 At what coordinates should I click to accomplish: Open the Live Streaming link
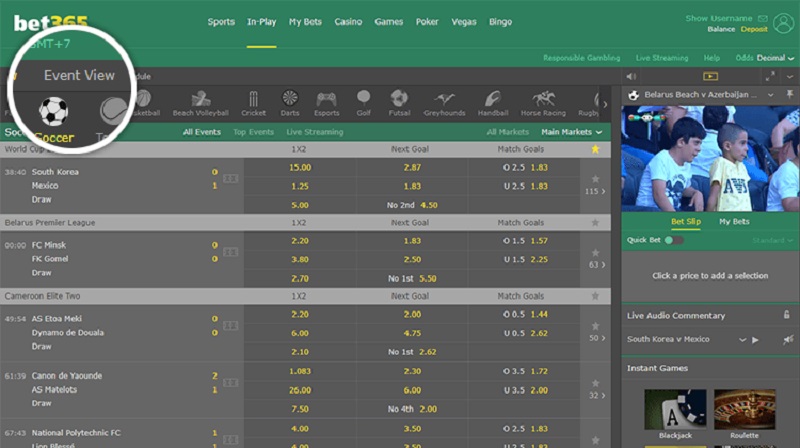[x=662, y=58]
